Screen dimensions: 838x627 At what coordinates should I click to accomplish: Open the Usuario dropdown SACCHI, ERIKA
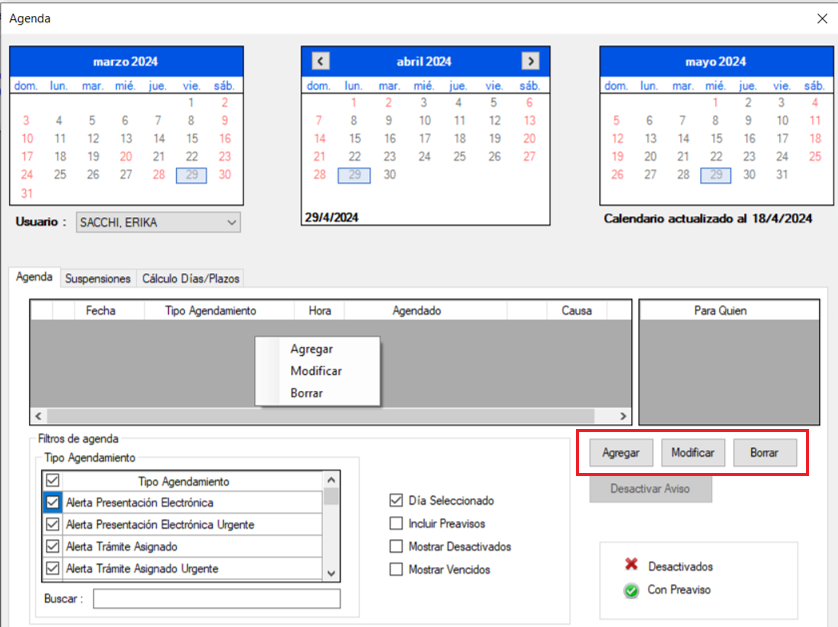(158, 222)
